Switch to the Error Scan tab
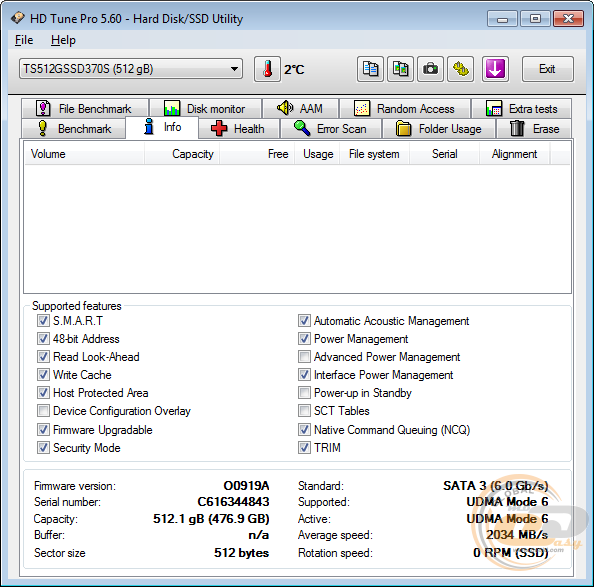The width and height of the screenshot is (594, 587). coord(331,129)
